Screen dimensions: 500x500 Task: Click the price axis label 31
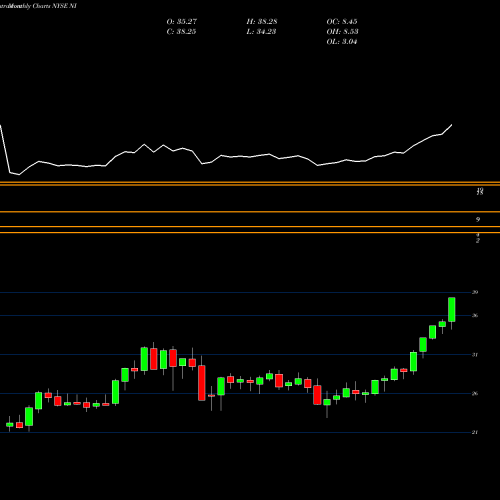tap(475, 355)
